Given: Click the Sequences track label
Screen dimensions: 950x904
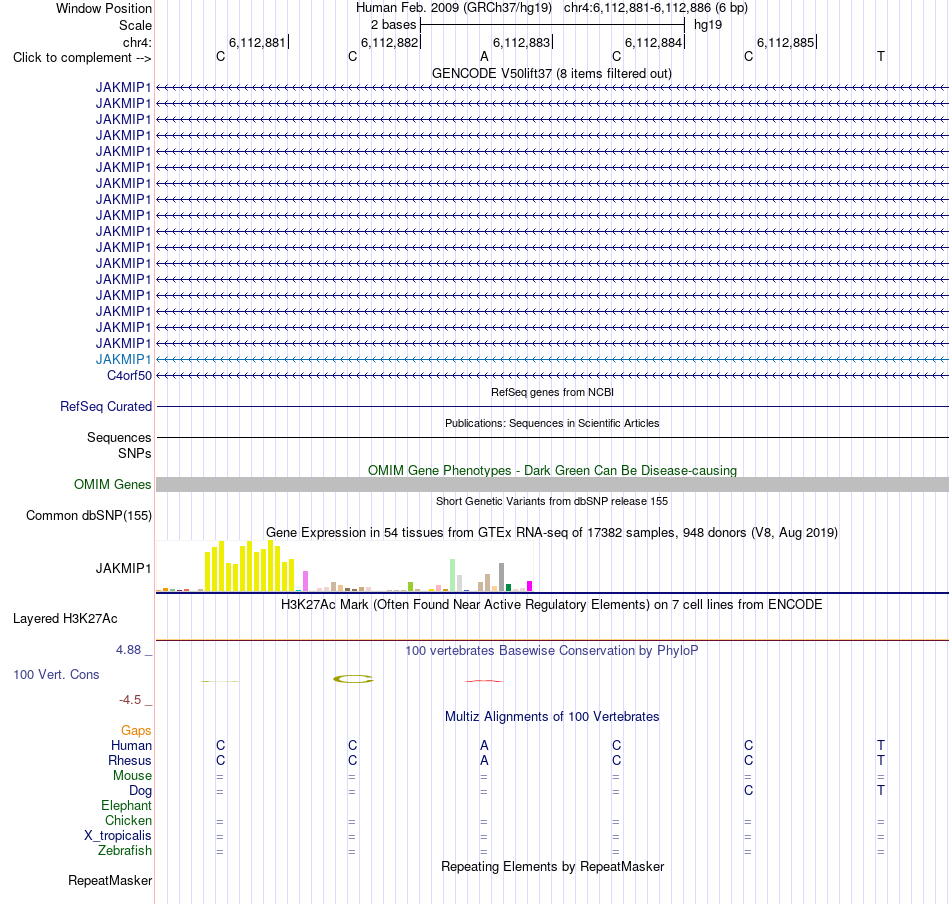Looking at the screenshot, I should pos(119,437).
